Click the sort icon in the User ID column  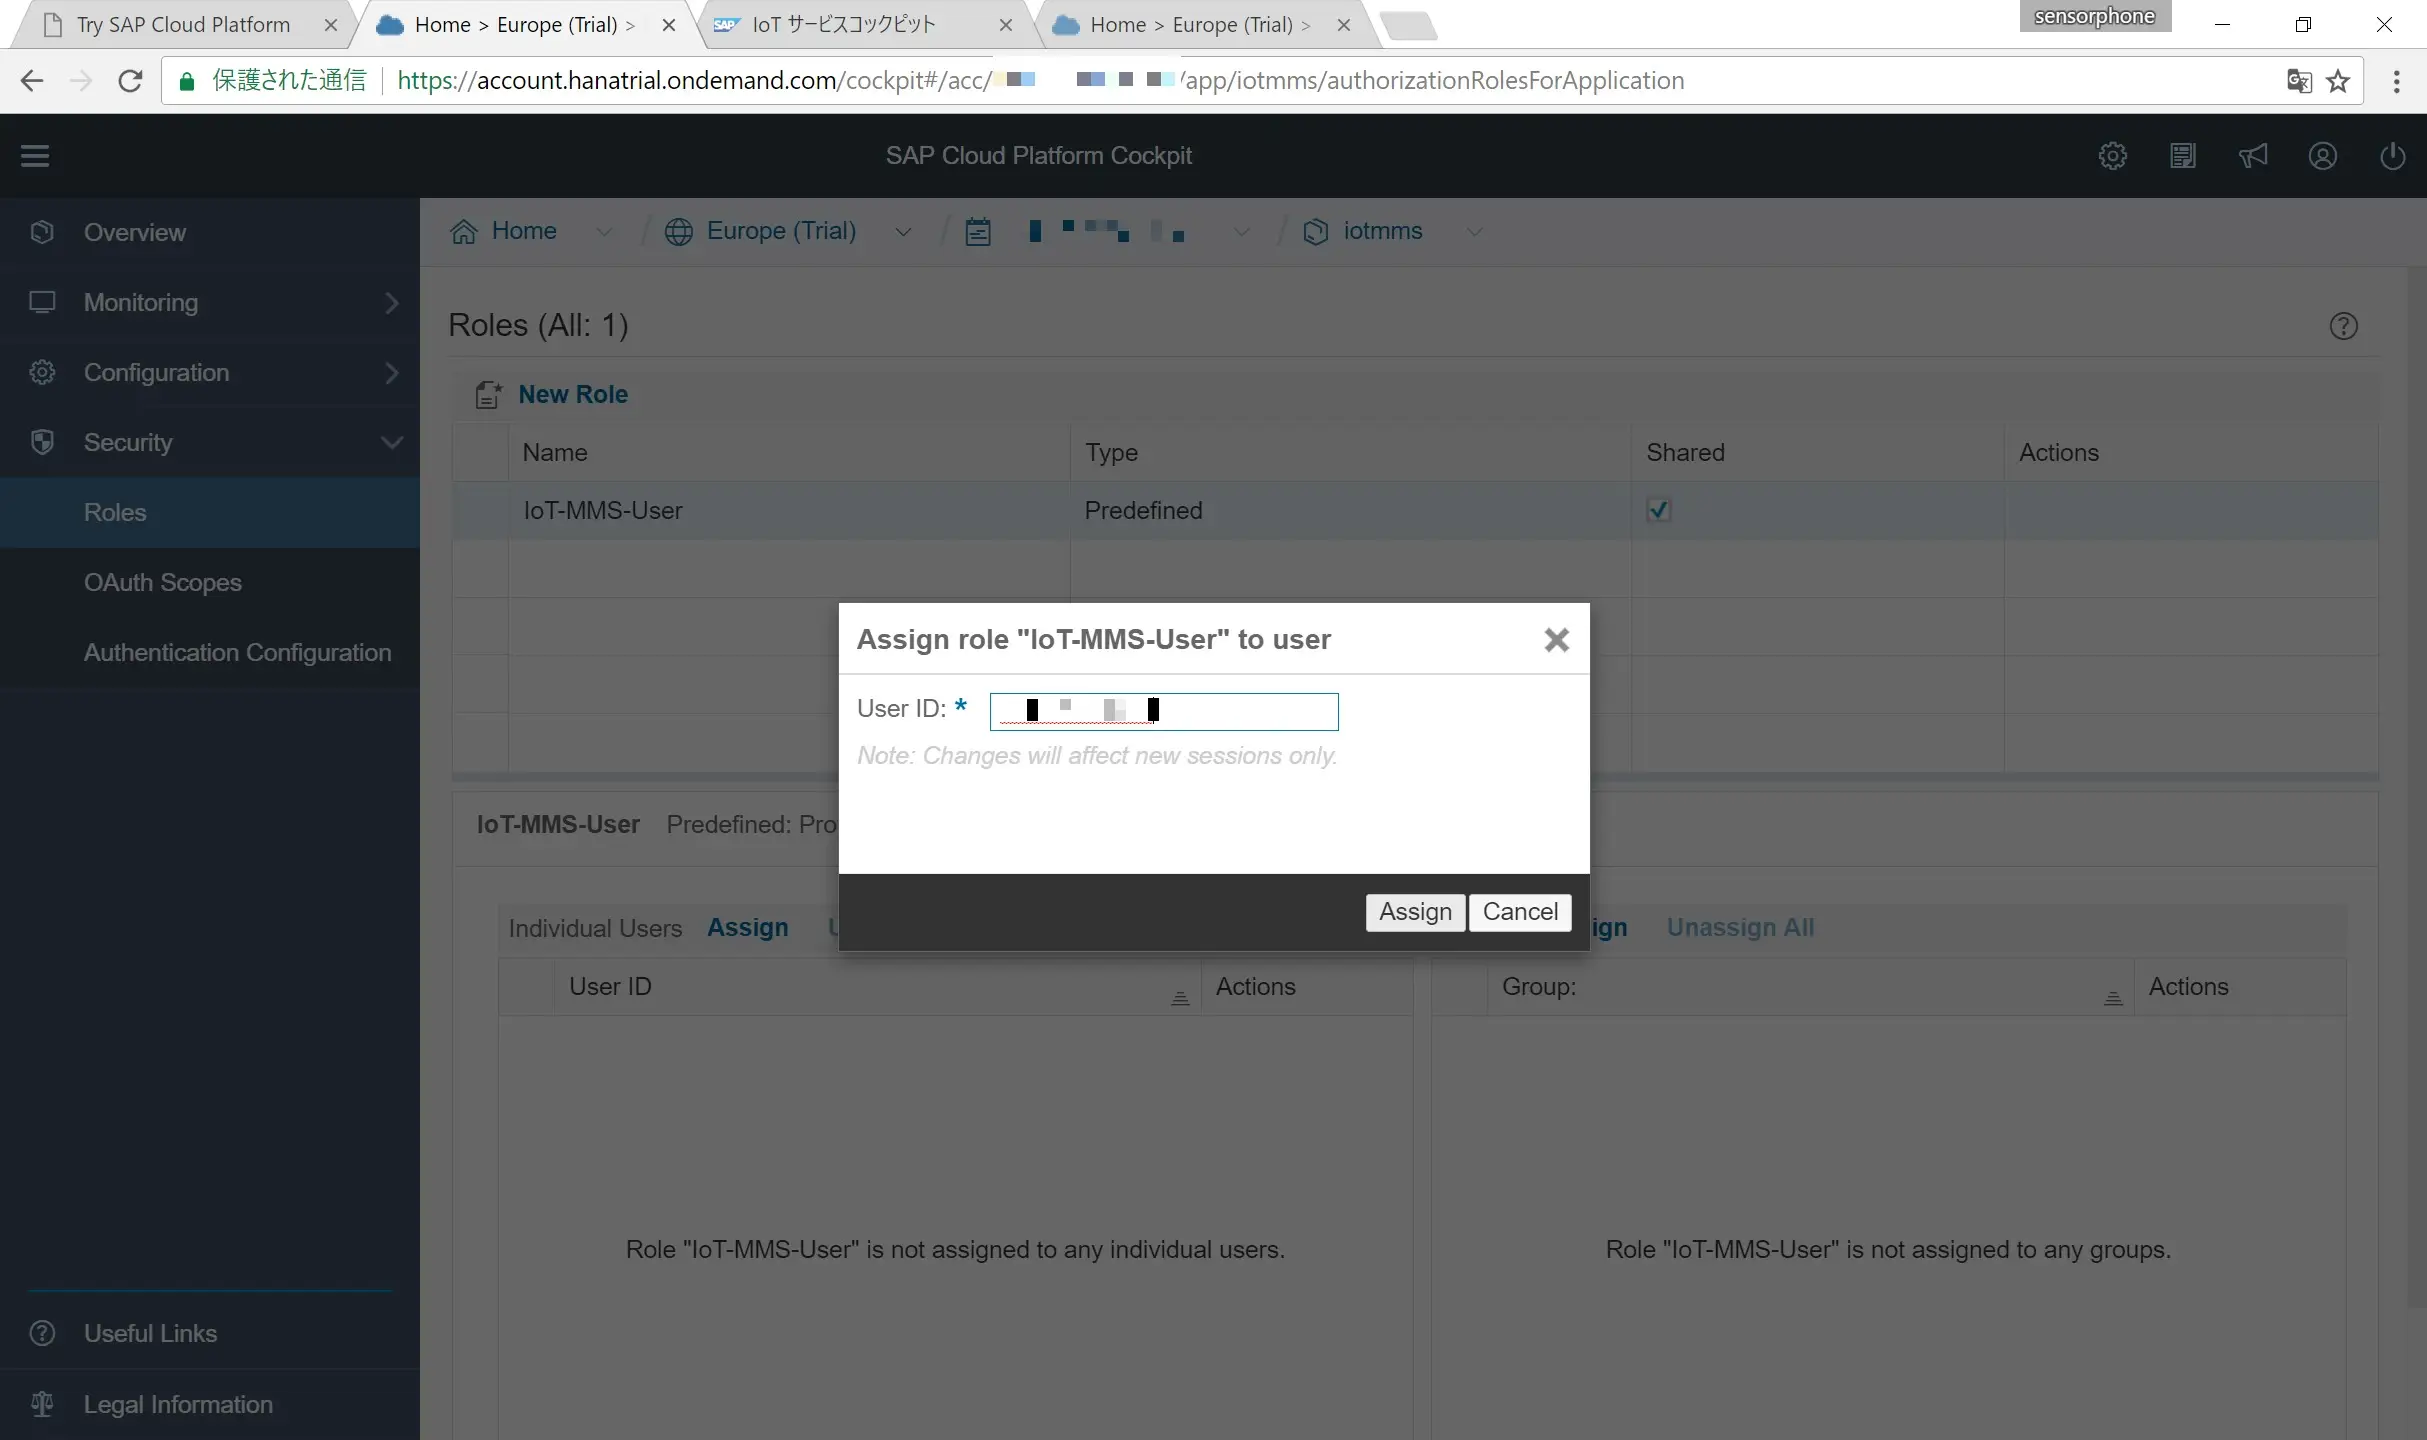point(1180,998)
